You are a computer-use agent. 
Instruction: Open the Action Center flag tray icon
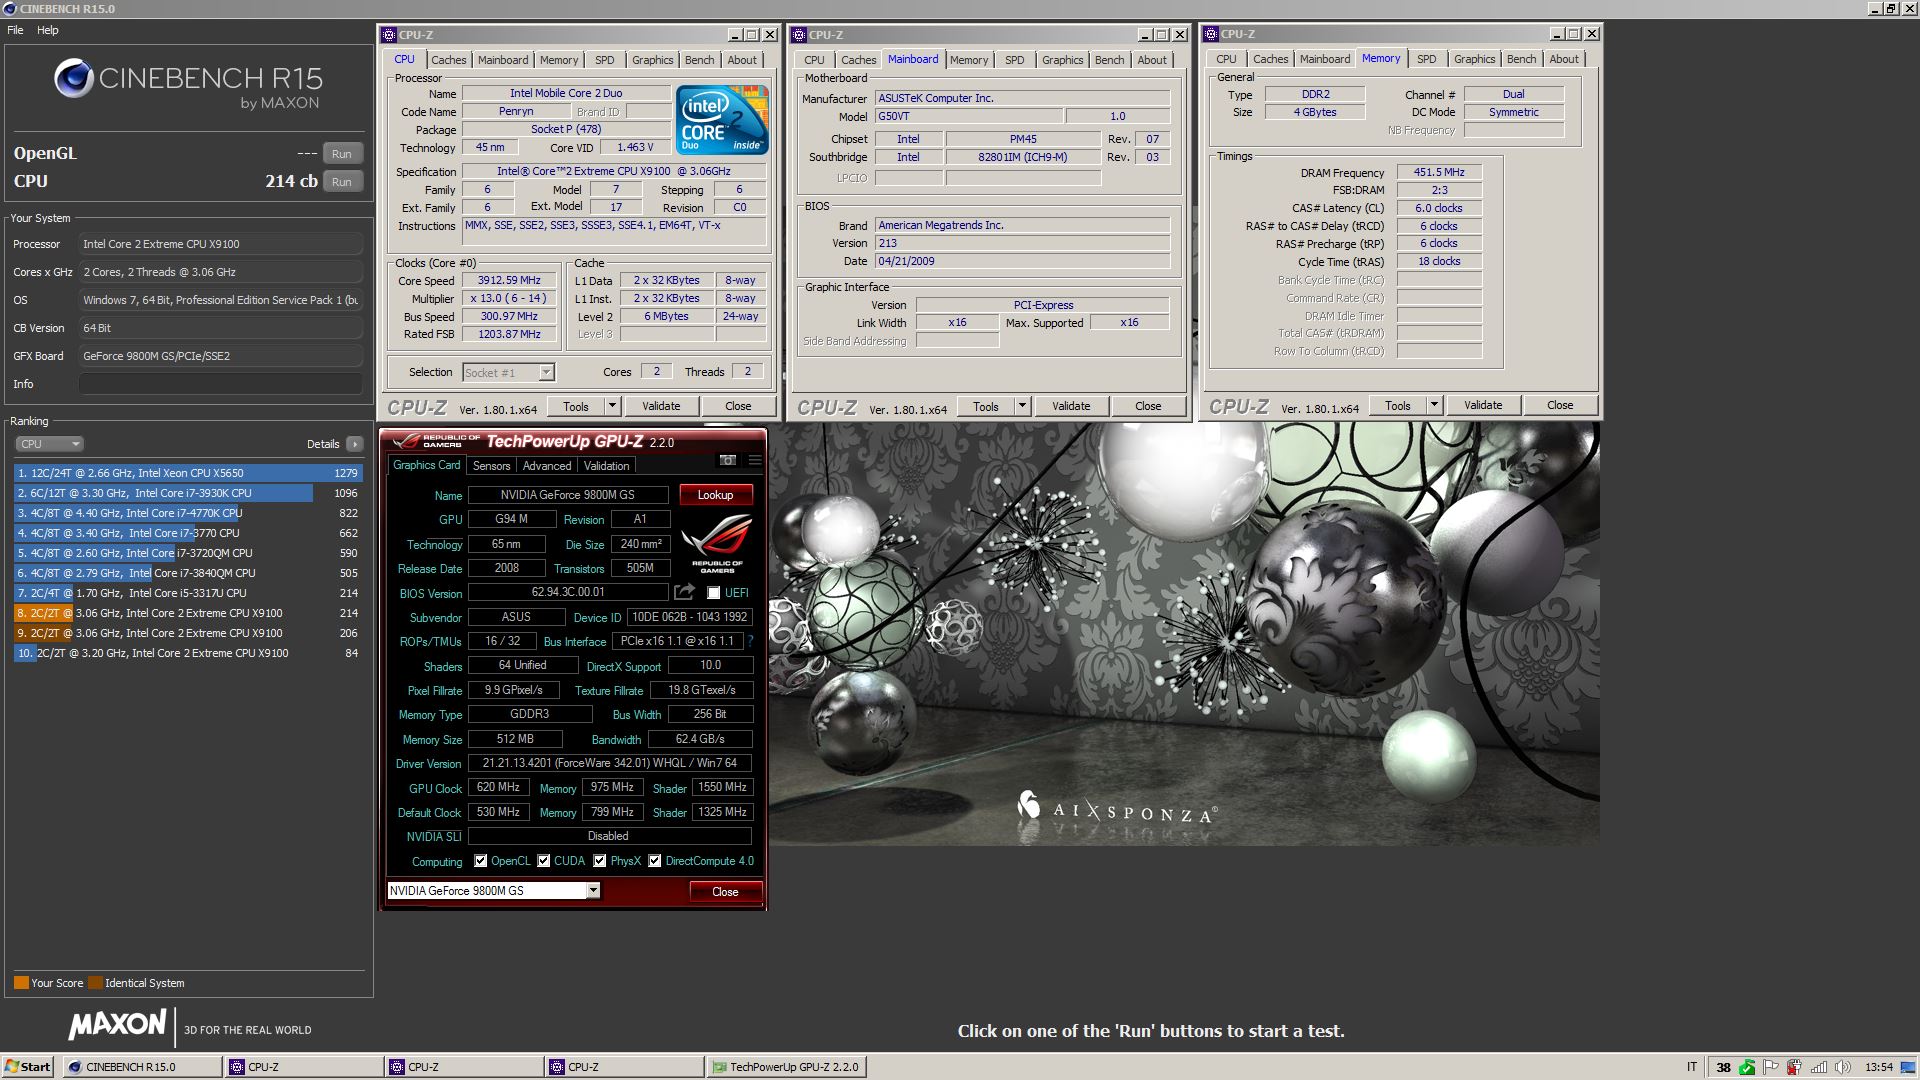click(x=1771, y=1067)
